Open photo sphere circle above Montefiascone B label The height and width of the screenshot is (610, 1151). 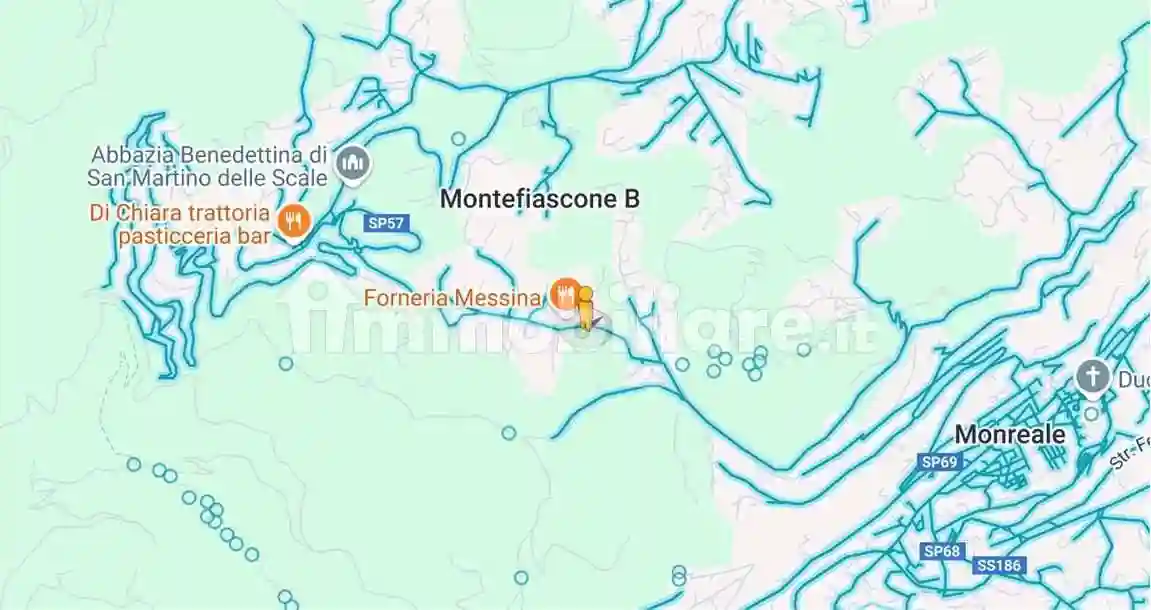click(458, 139)
